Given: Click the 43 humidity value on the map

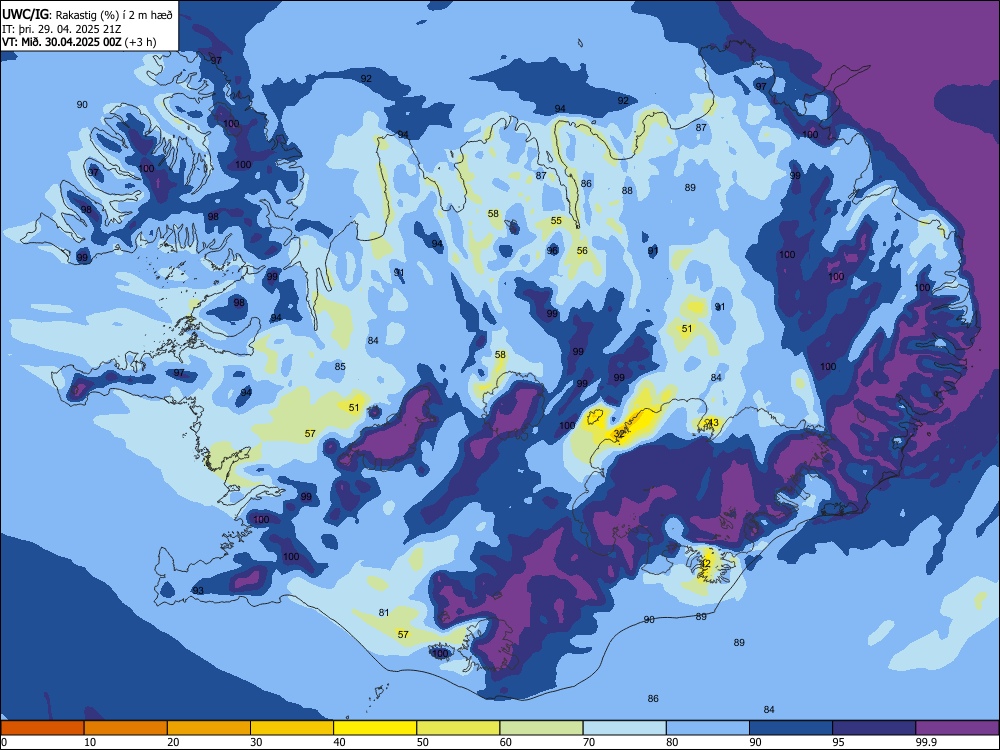Looking at the screenshot, I should [713, 423].
